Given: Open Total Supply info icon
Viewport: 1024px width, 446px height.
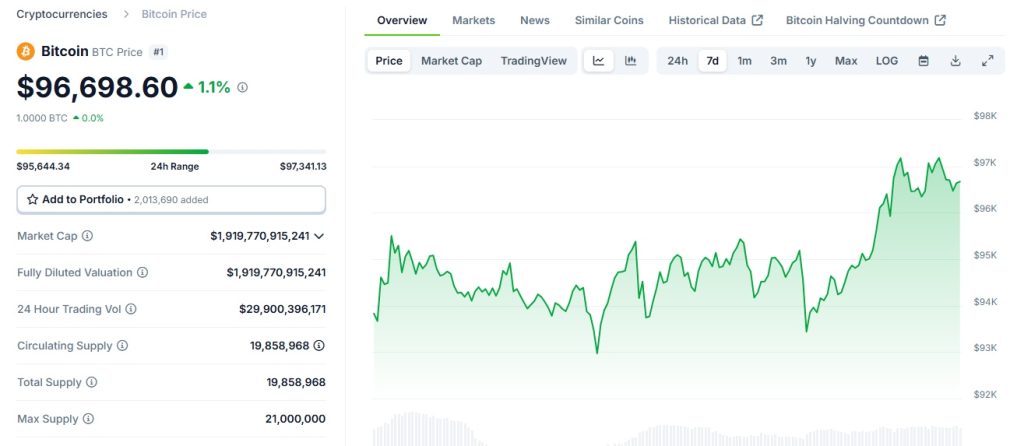Looking at the screenshot, I should pyautogui.click(x=91, y=382).
